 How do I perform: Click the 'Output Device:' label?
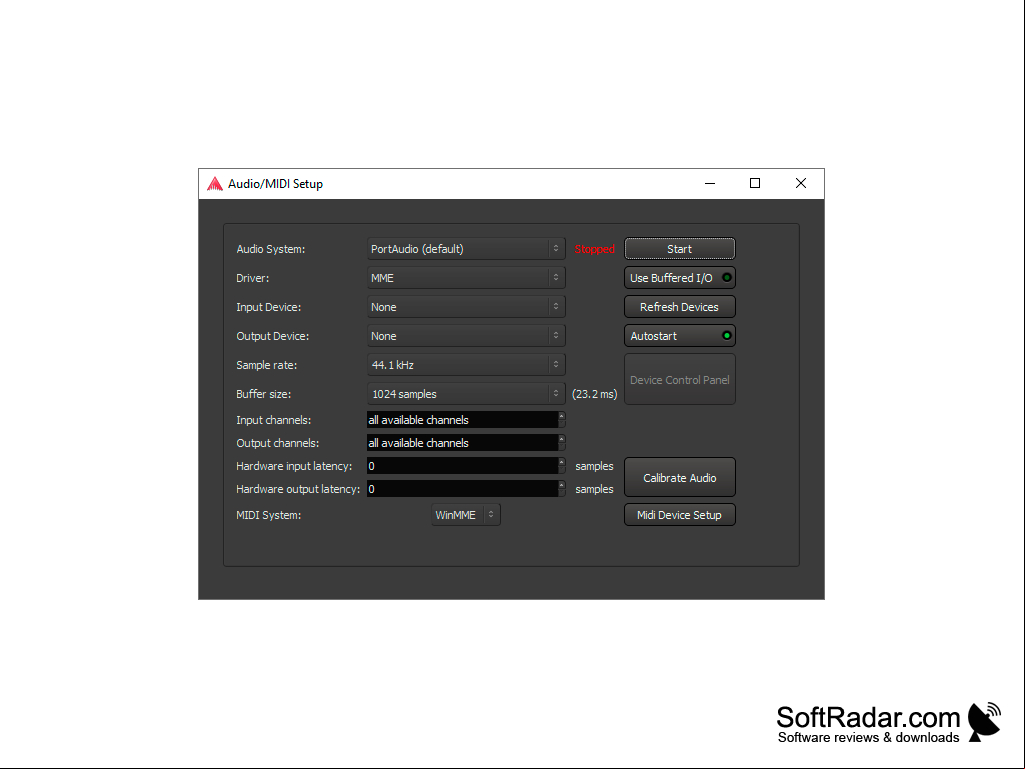click(x=273, y=336)
